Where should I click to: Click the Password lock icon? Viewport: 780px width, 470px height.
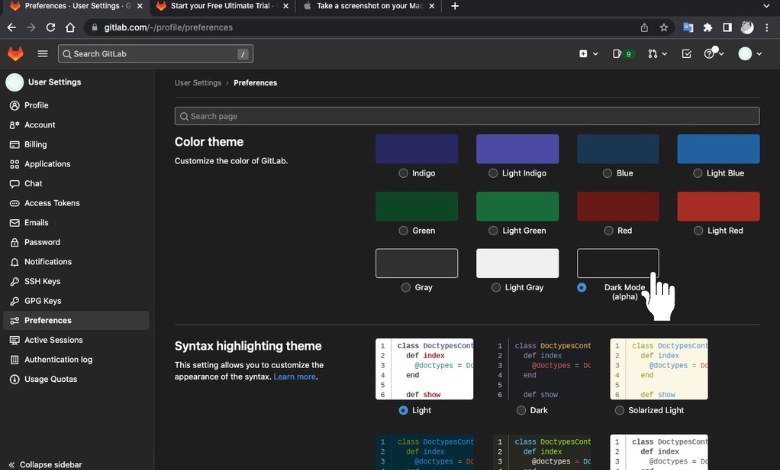[14, 242]
